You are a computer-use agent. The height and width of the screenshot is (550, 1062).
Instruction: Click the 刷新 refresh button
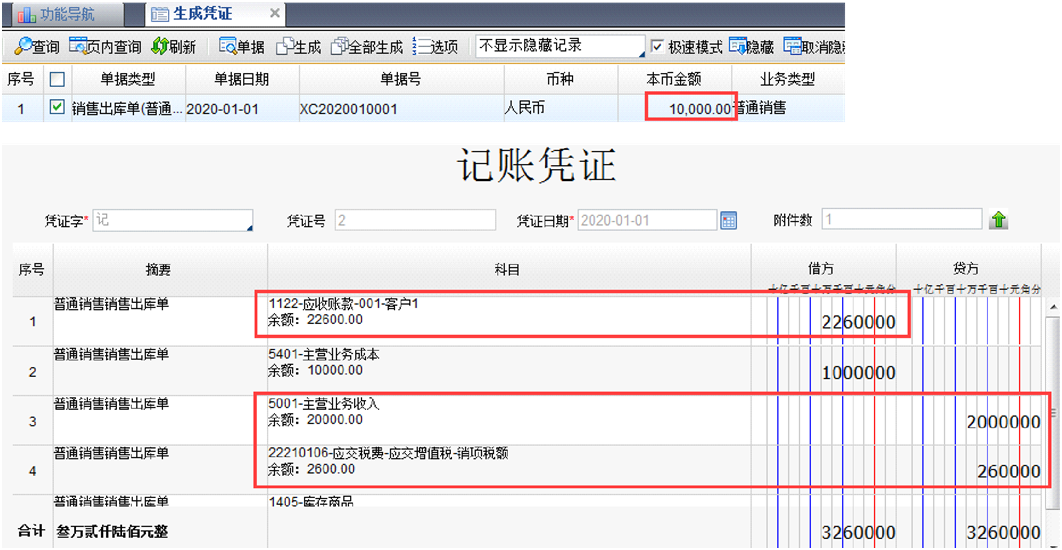point(173,47)
